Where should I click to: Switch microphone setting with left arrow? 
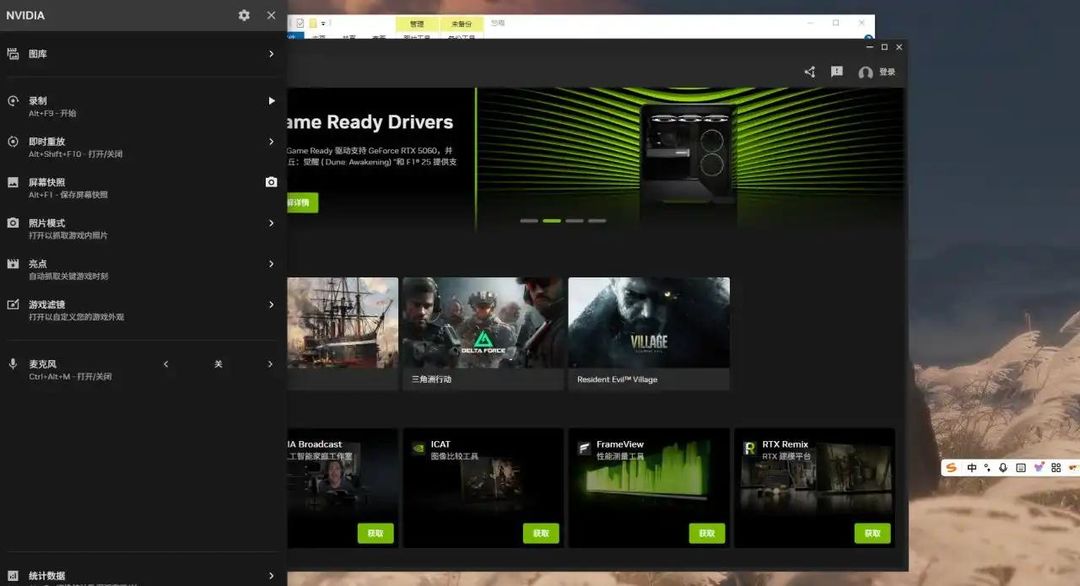(x=166, y=364)
